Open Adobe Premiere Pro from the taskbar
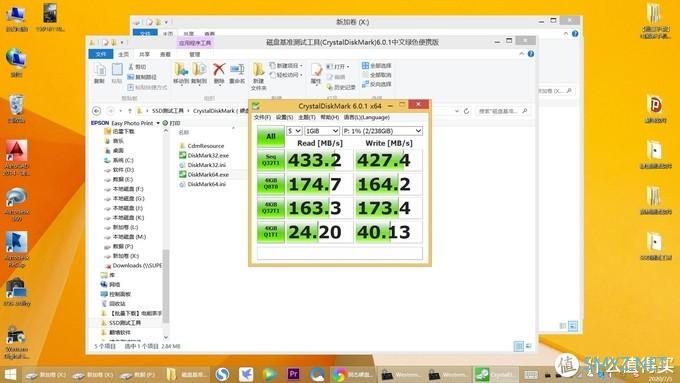Viewport: 680px width, 383px height. point(294,374)
